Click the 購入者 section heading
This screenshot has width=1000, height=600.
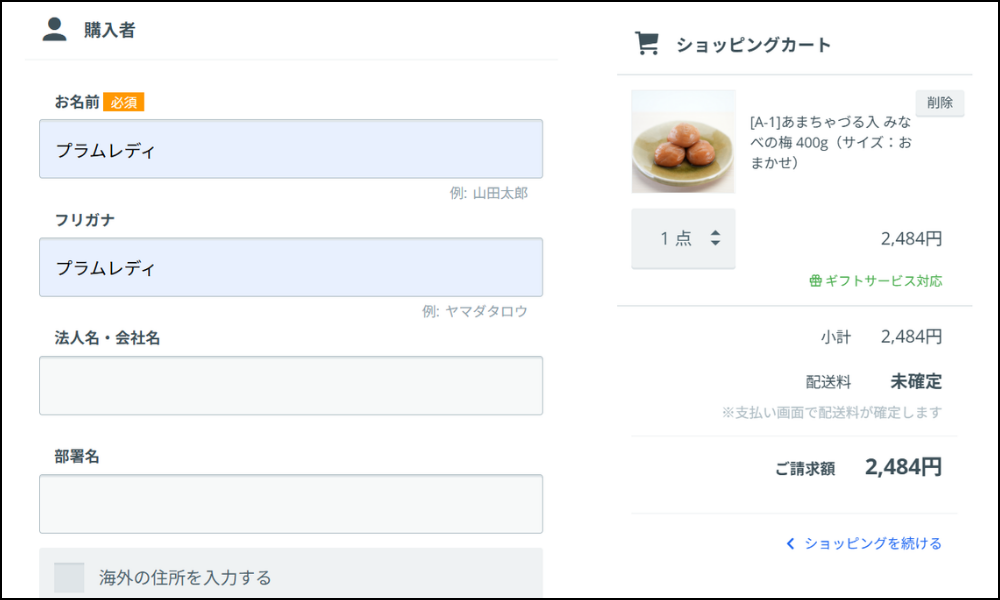[109, 30]
